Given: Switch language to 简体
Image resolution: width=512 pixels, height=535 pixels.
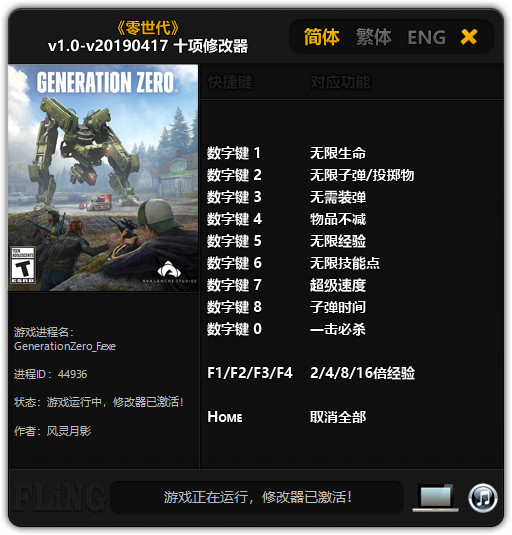Looking at the screenshot, I should 321,37.
